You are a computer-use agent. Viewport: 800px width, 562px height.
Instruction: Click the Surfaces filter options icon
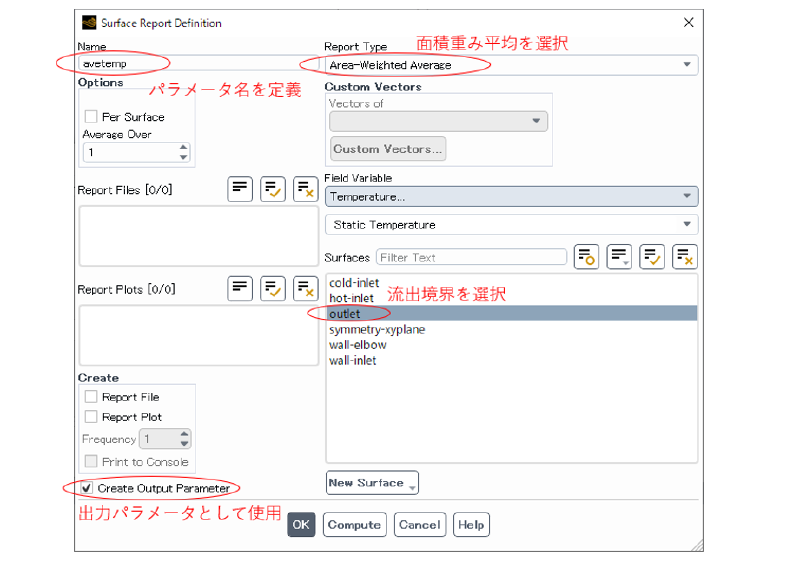click(x=587, y=257)
